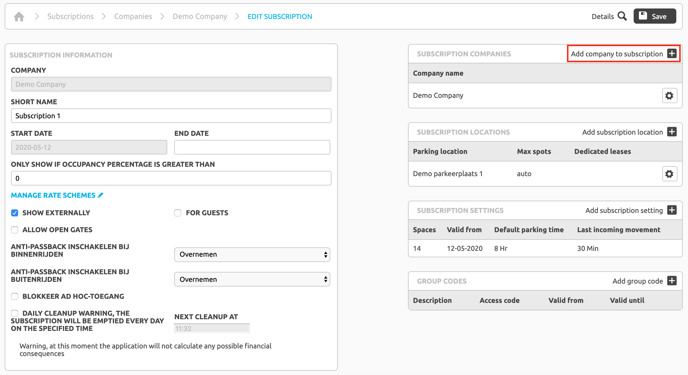Screen dimensions: 688x375
Task: Click the Company name column header
Action: click(x=438, y=73)
